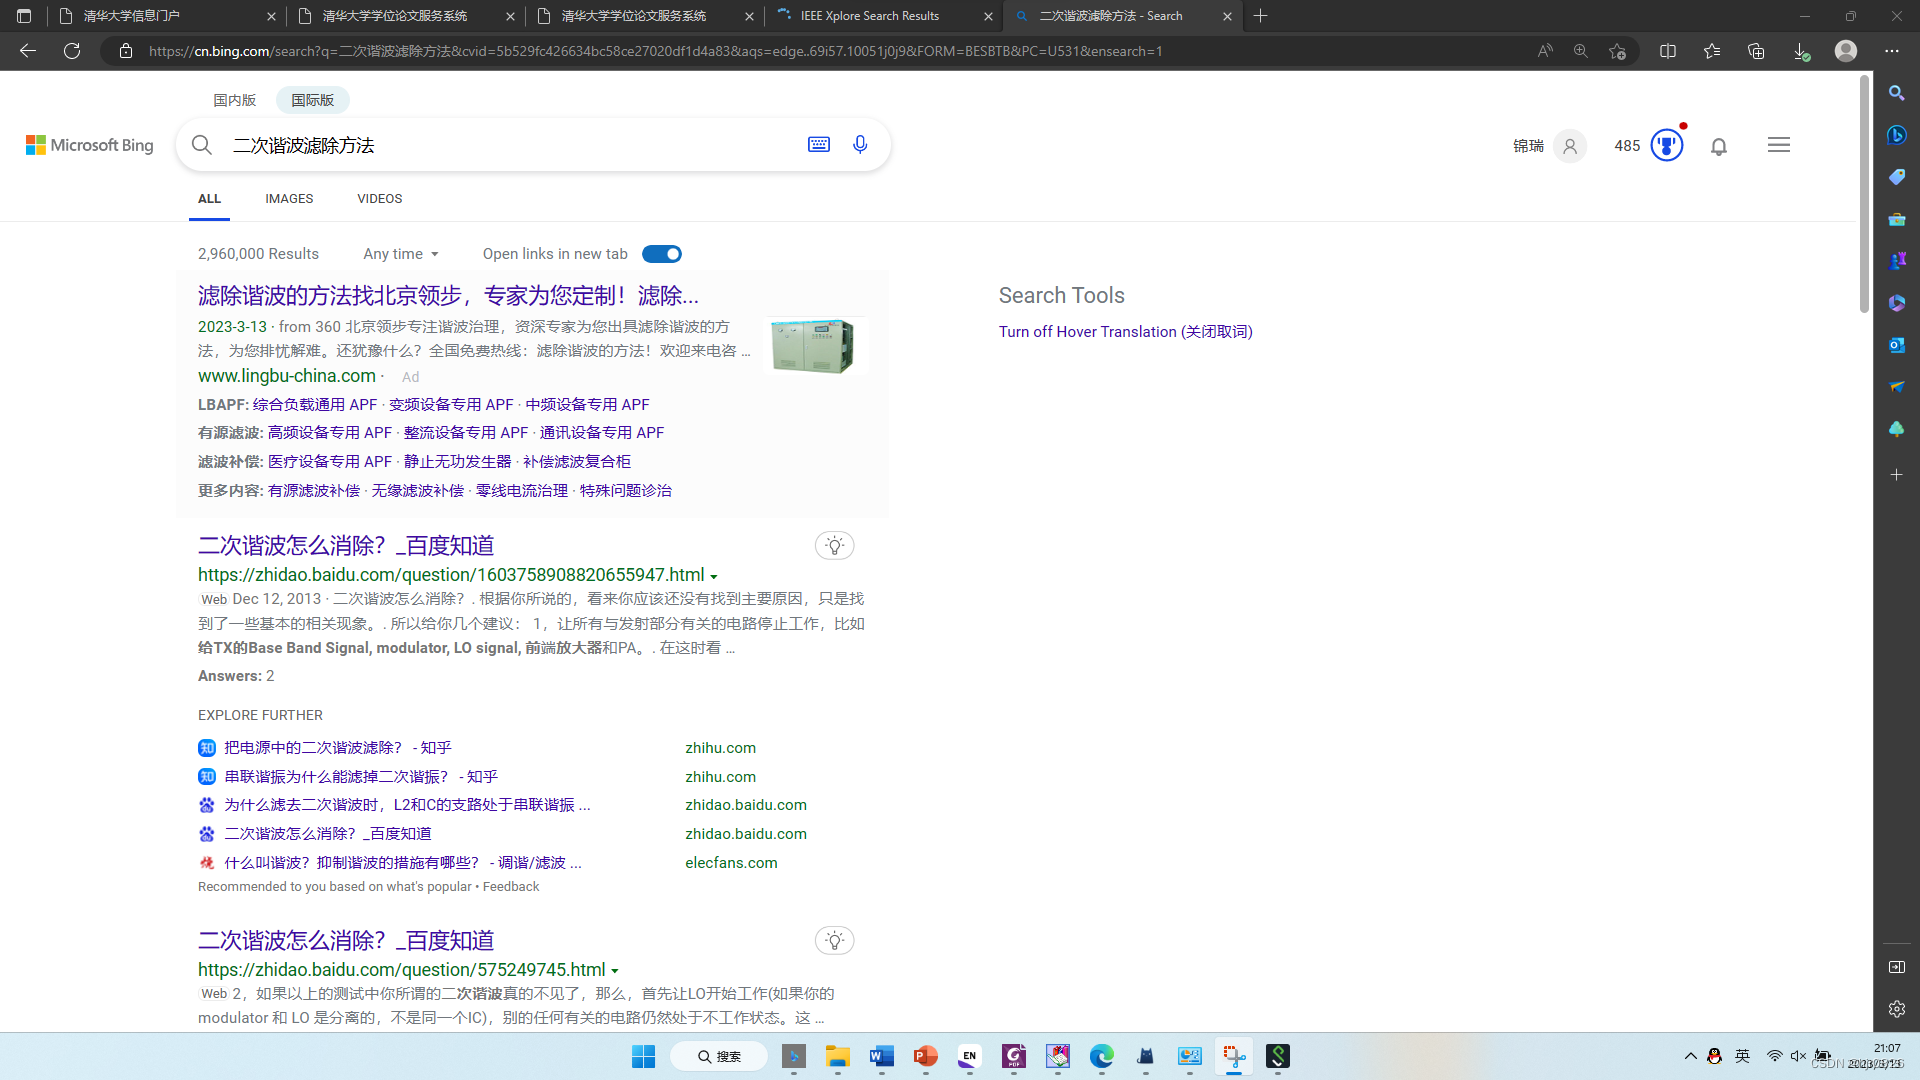Open sidebar Outlook icon

pyautogui.click(x=1897, y=345)
